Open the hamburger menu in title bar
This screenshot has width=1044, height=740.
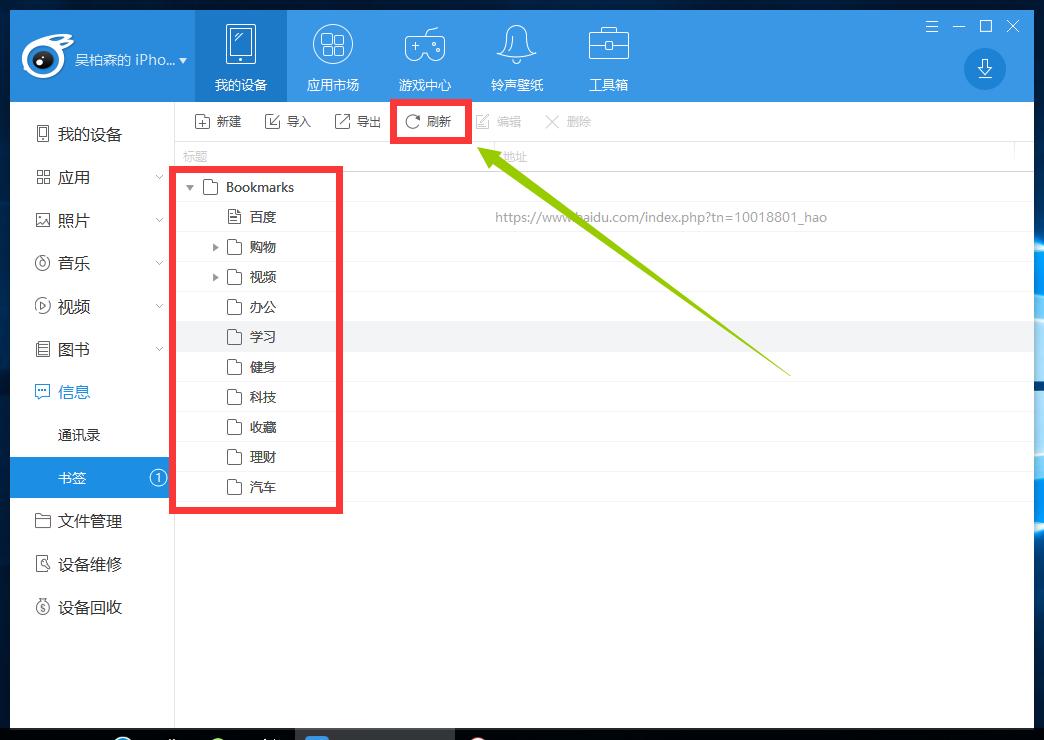(932, 26)
